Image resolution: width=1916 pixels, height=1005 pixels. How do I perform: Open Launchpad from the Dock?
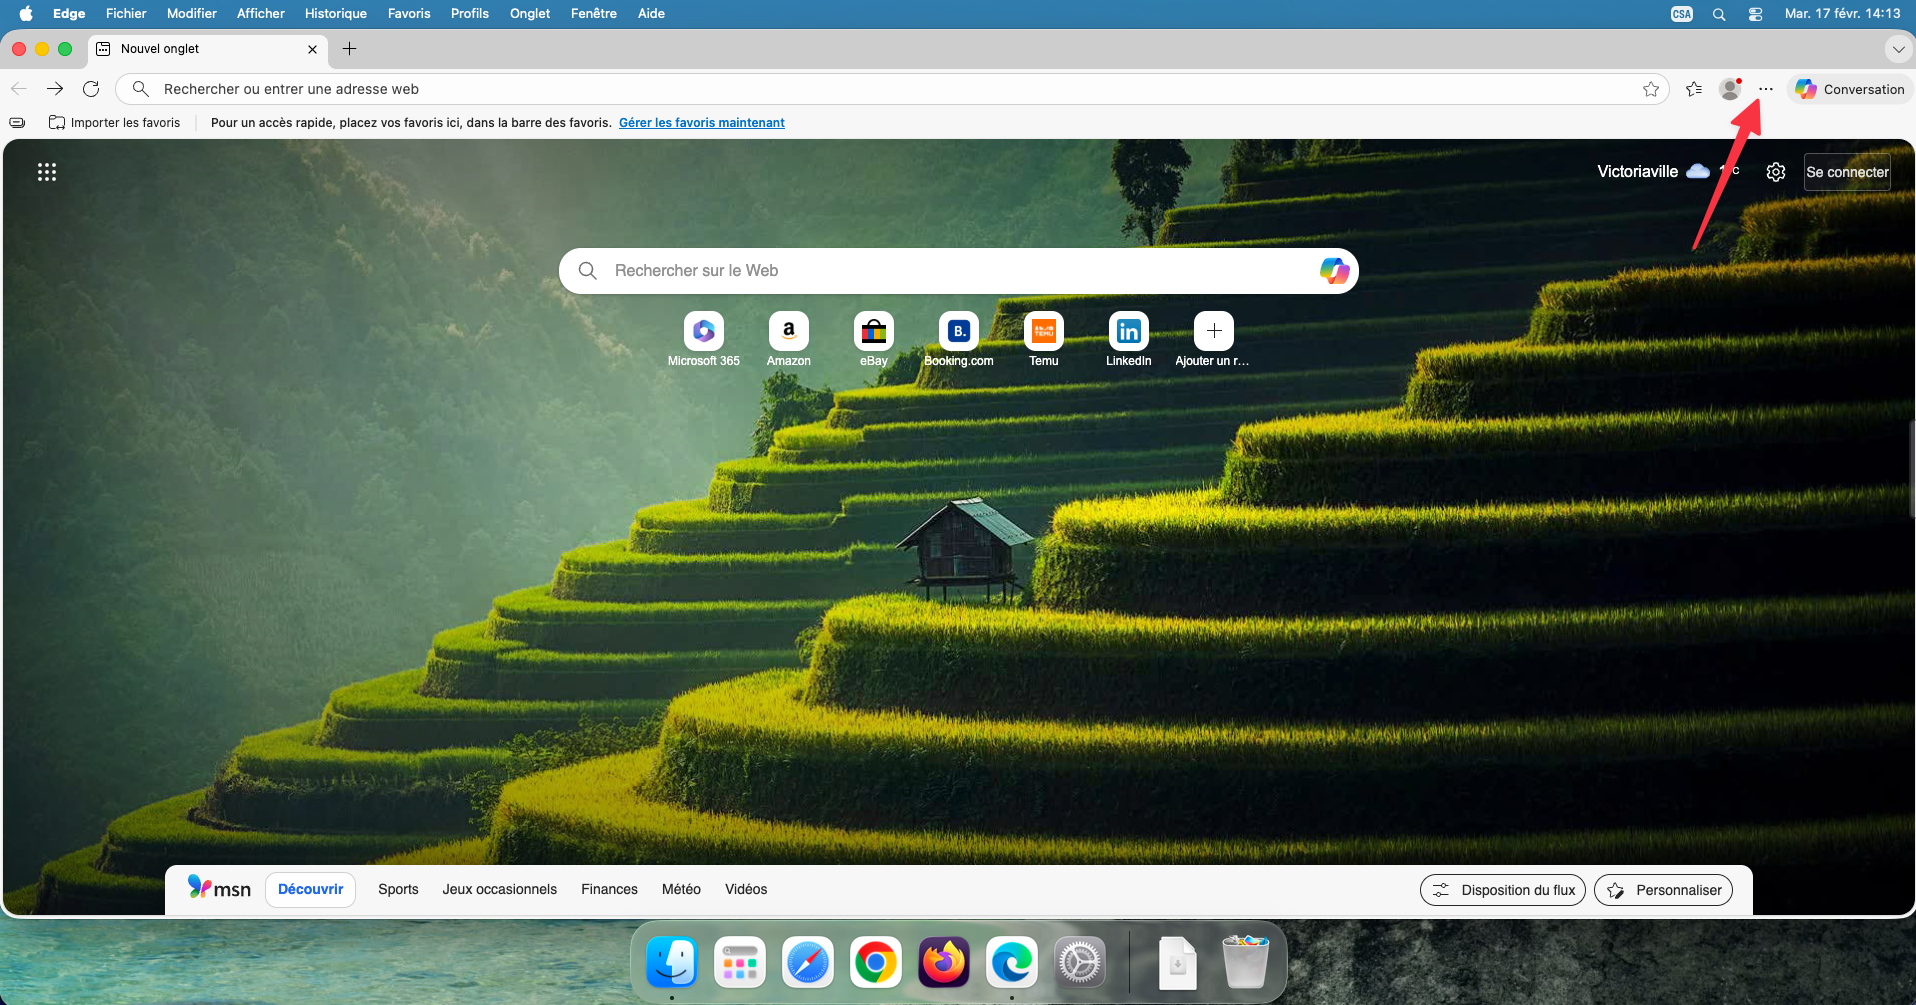[x=740, y=962]
